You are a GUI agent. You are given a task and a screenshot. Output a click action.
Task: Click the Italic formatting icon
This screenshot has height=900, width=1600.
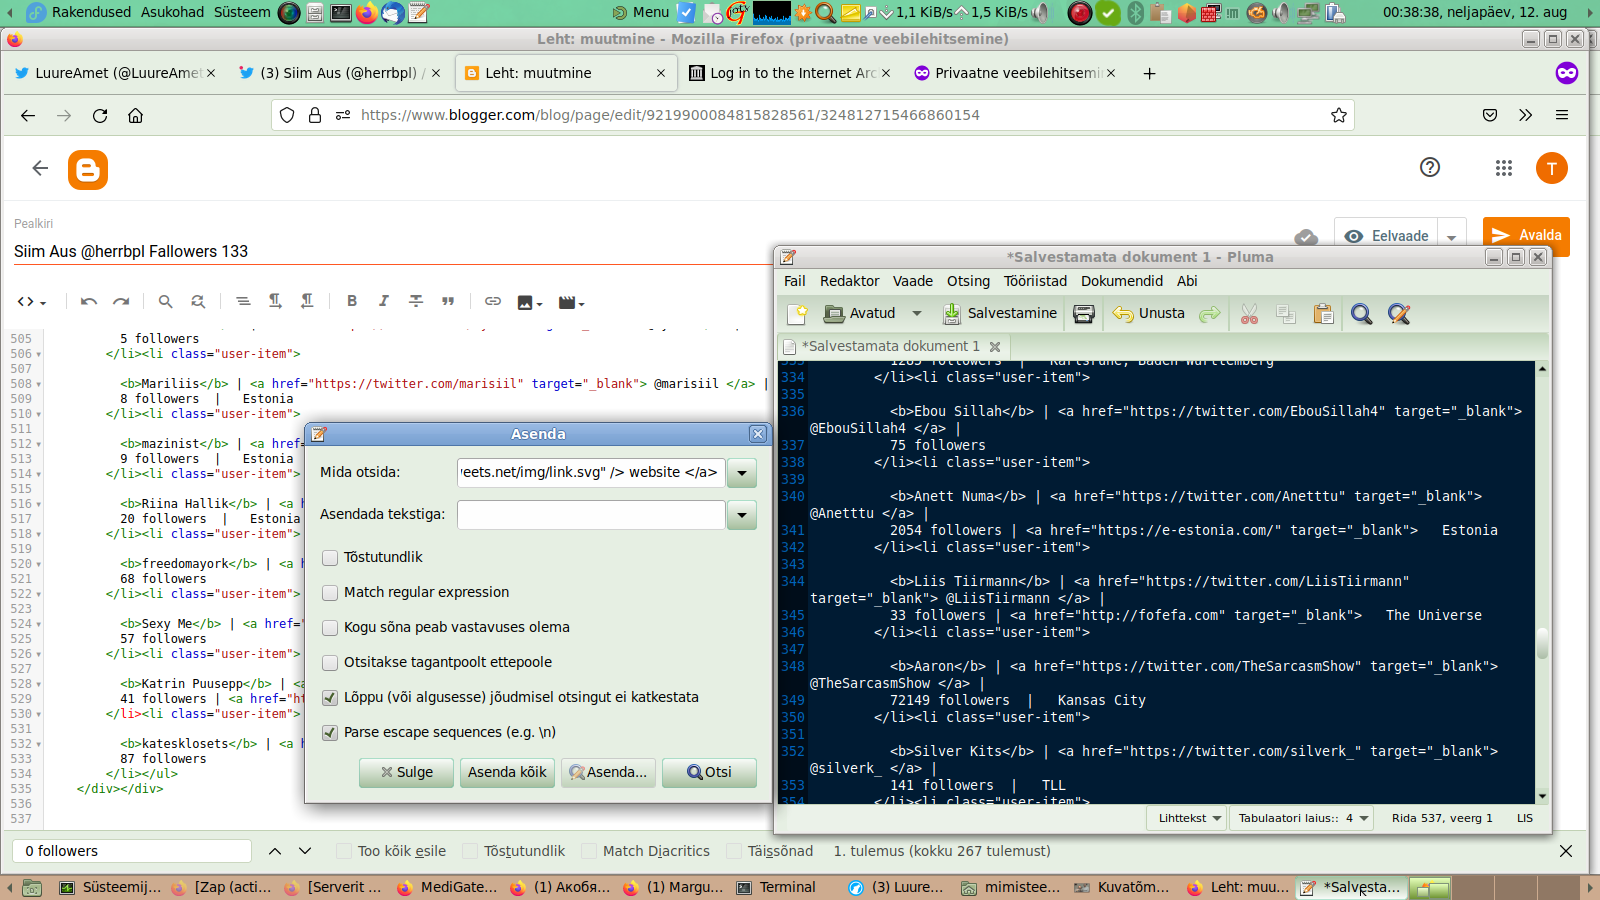(x=383, y=301)
